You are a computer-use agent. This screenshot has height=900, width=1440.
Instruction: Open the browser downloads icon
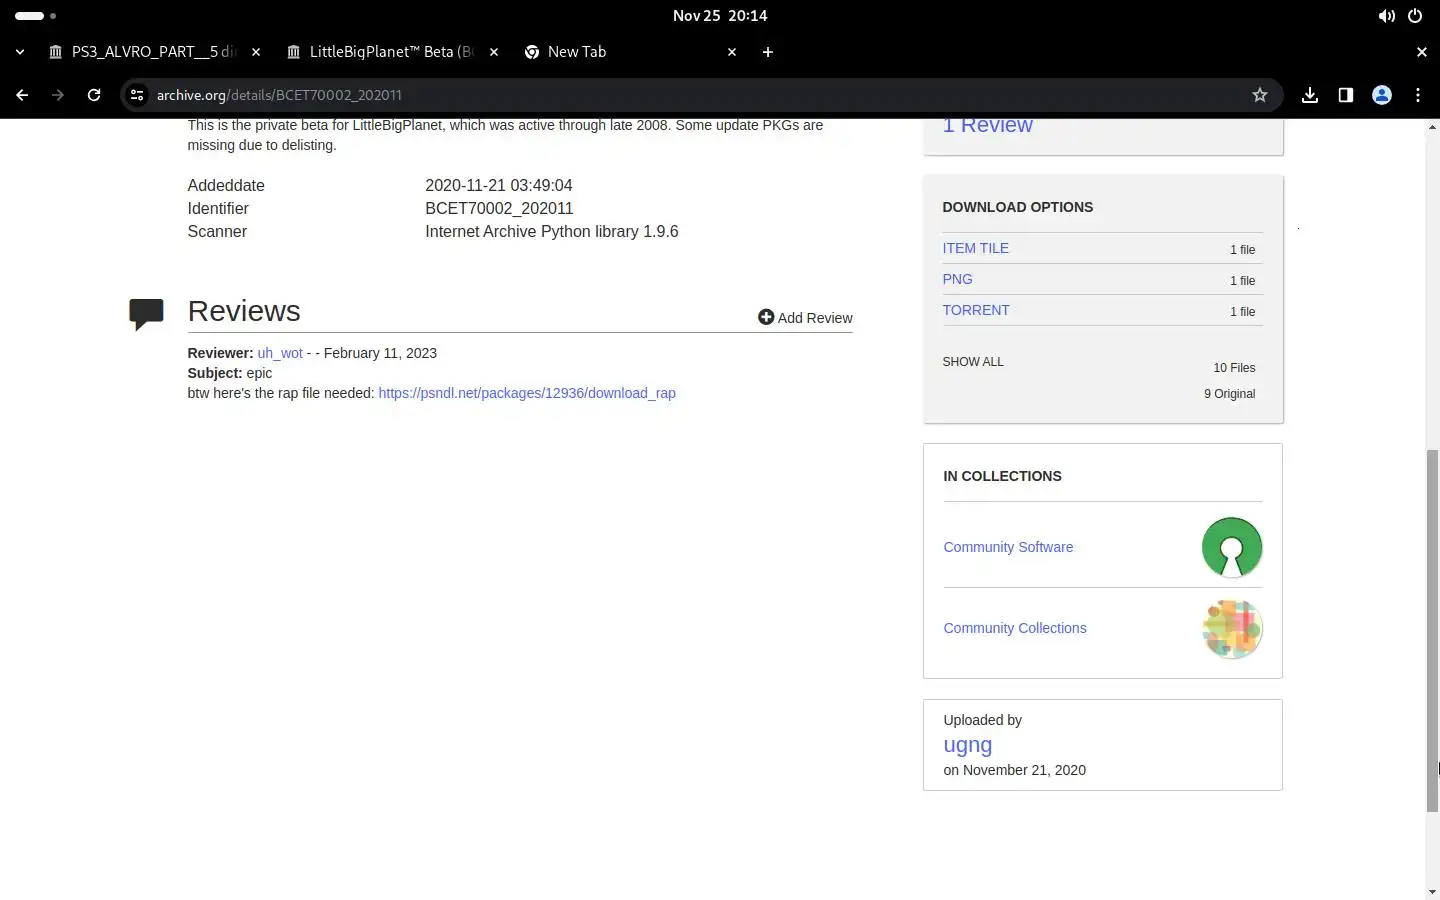coord(1310,95)
